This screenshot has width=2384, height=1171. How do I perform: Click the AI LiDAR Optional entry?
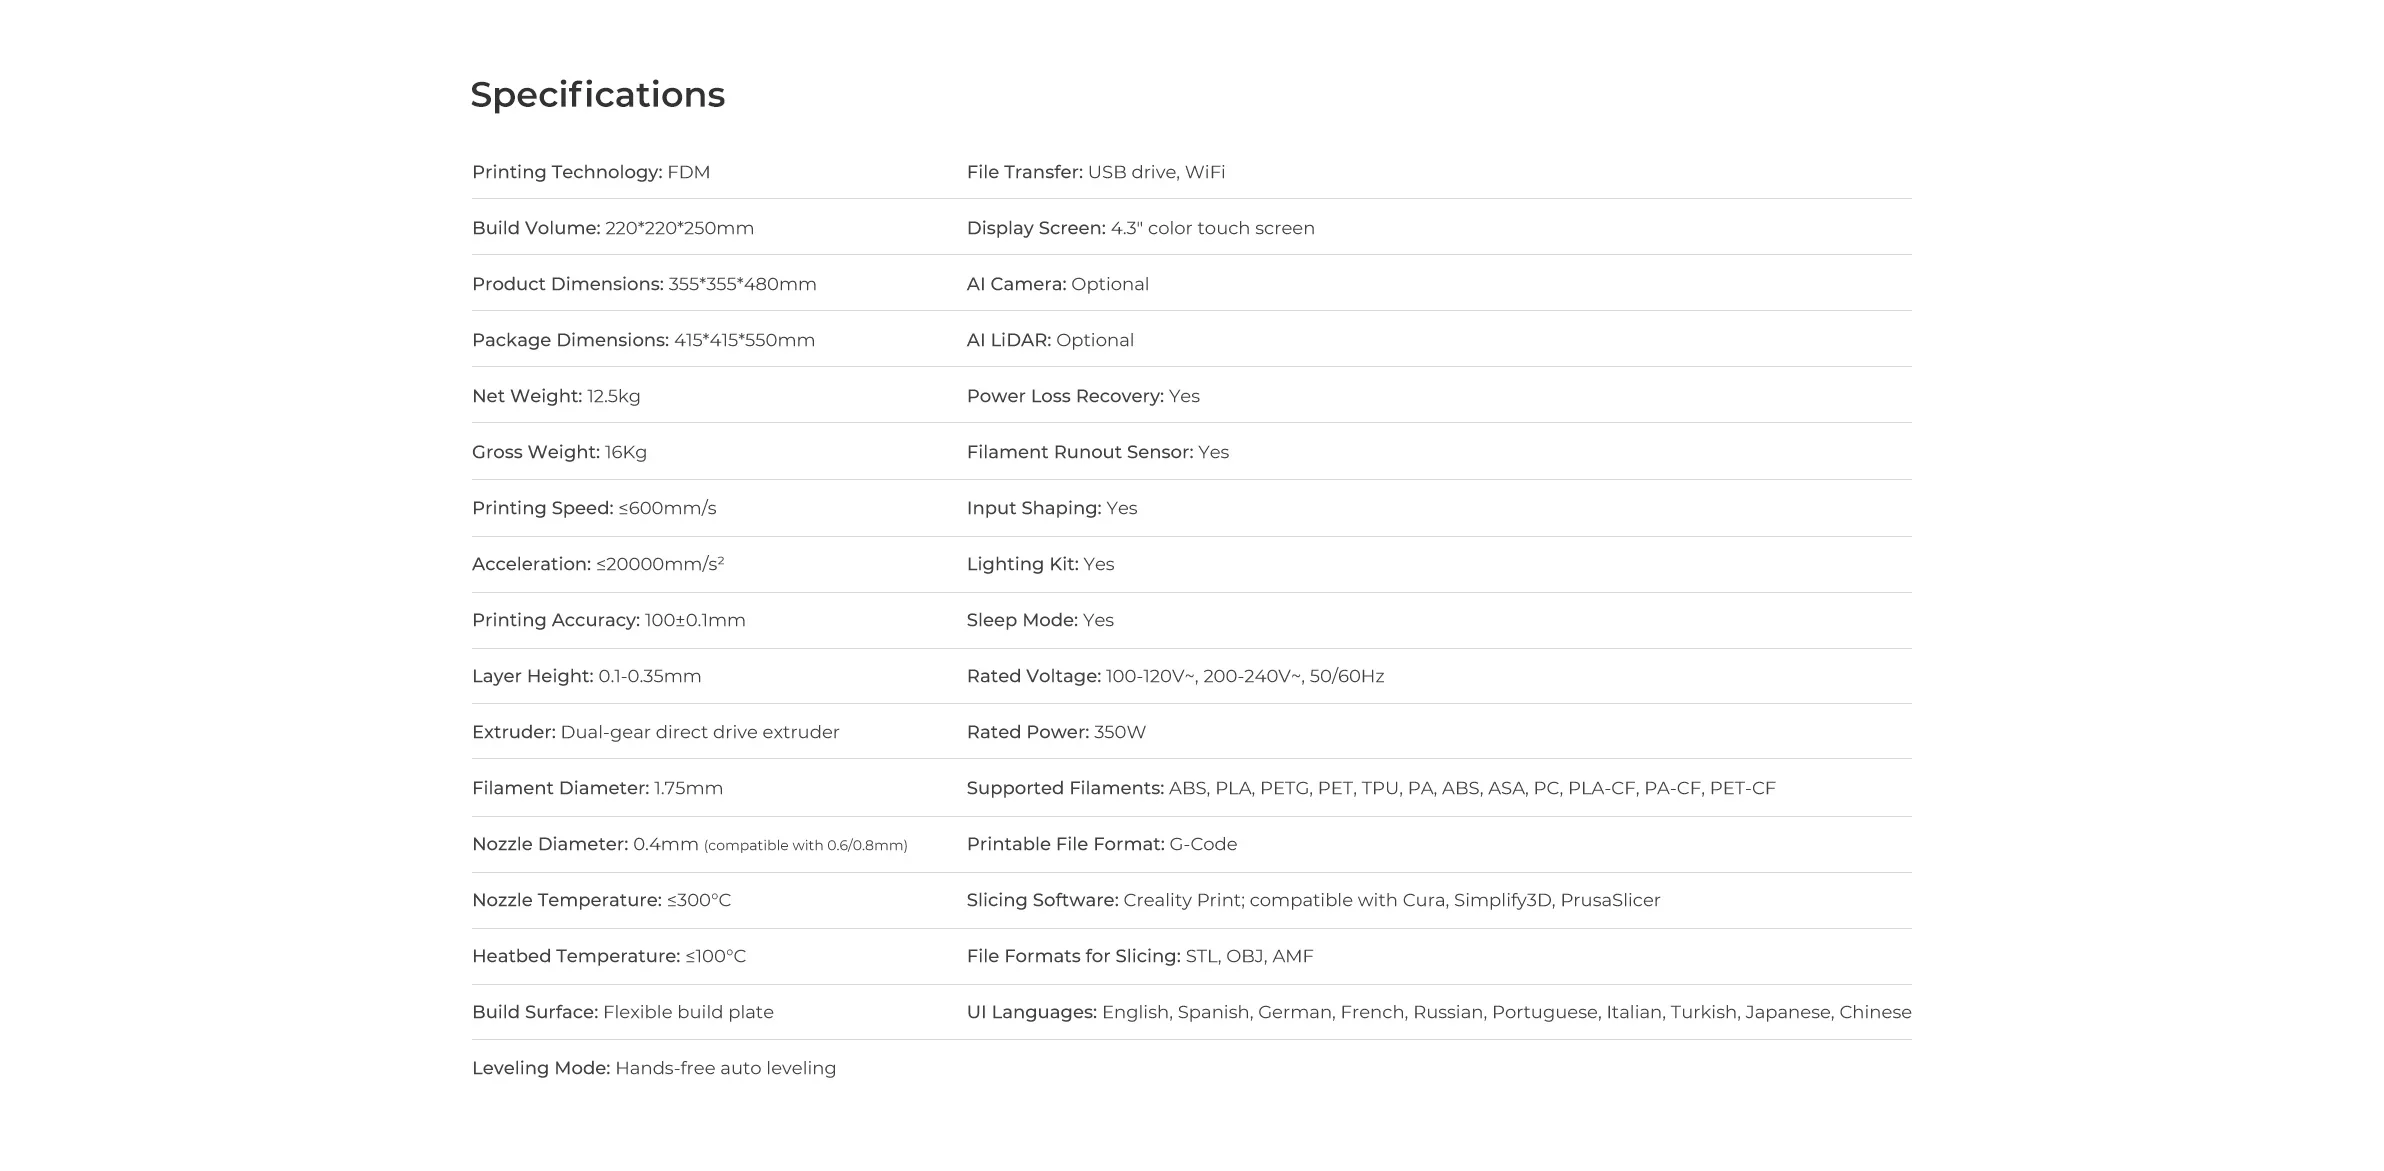[x=1050, y=340]
